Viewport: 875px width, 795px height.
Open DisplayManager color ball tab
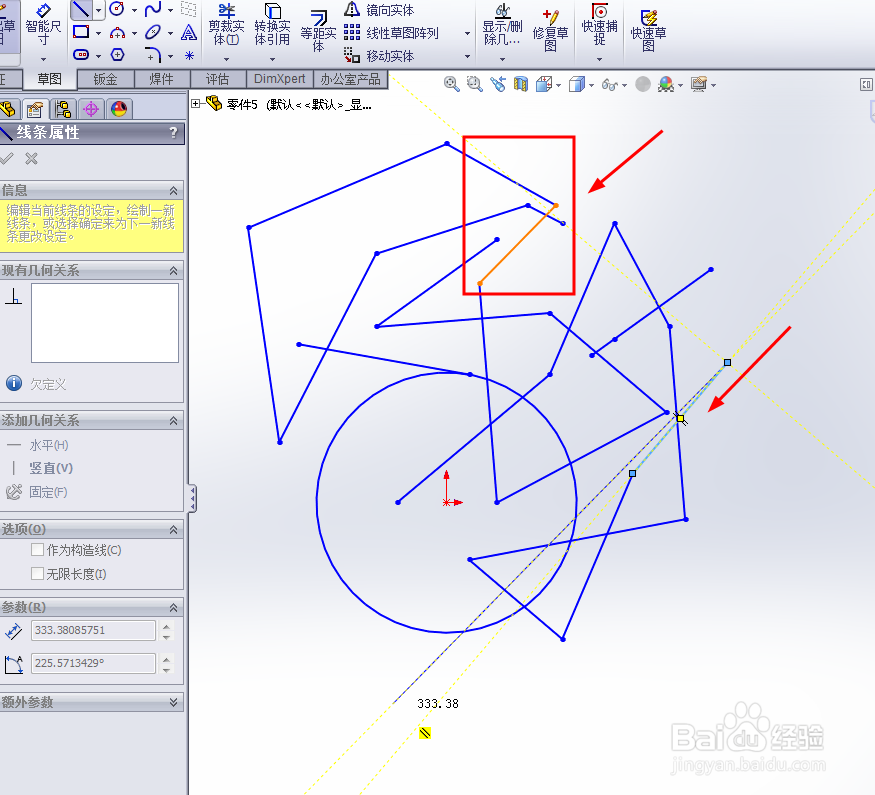119,109
